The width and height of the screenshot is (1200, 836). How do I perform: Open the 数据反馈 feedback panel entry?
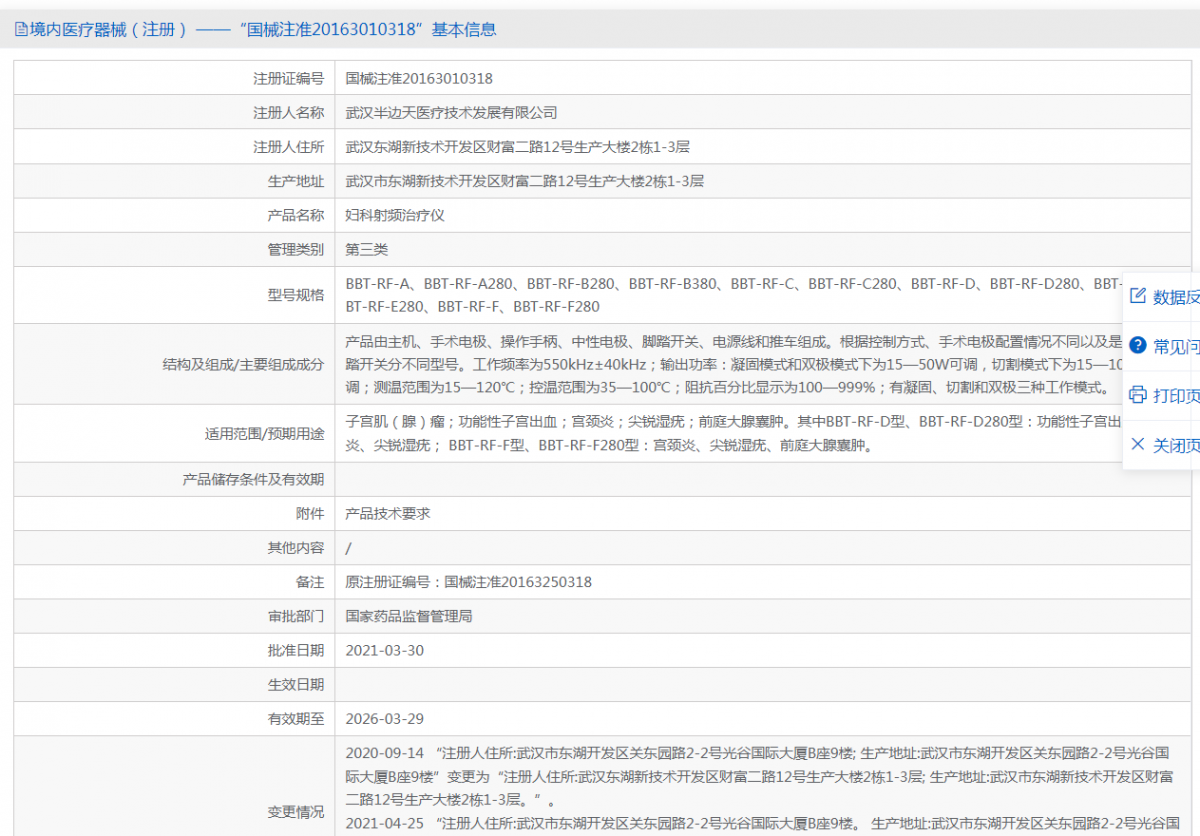click(1168, 296)
